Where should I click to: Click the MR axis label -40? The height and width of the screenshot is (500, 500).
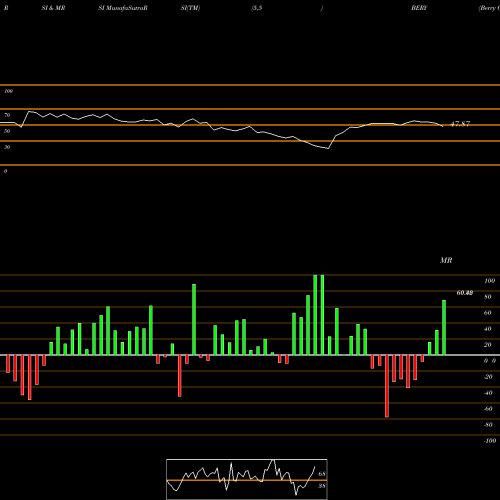[488, 393]
